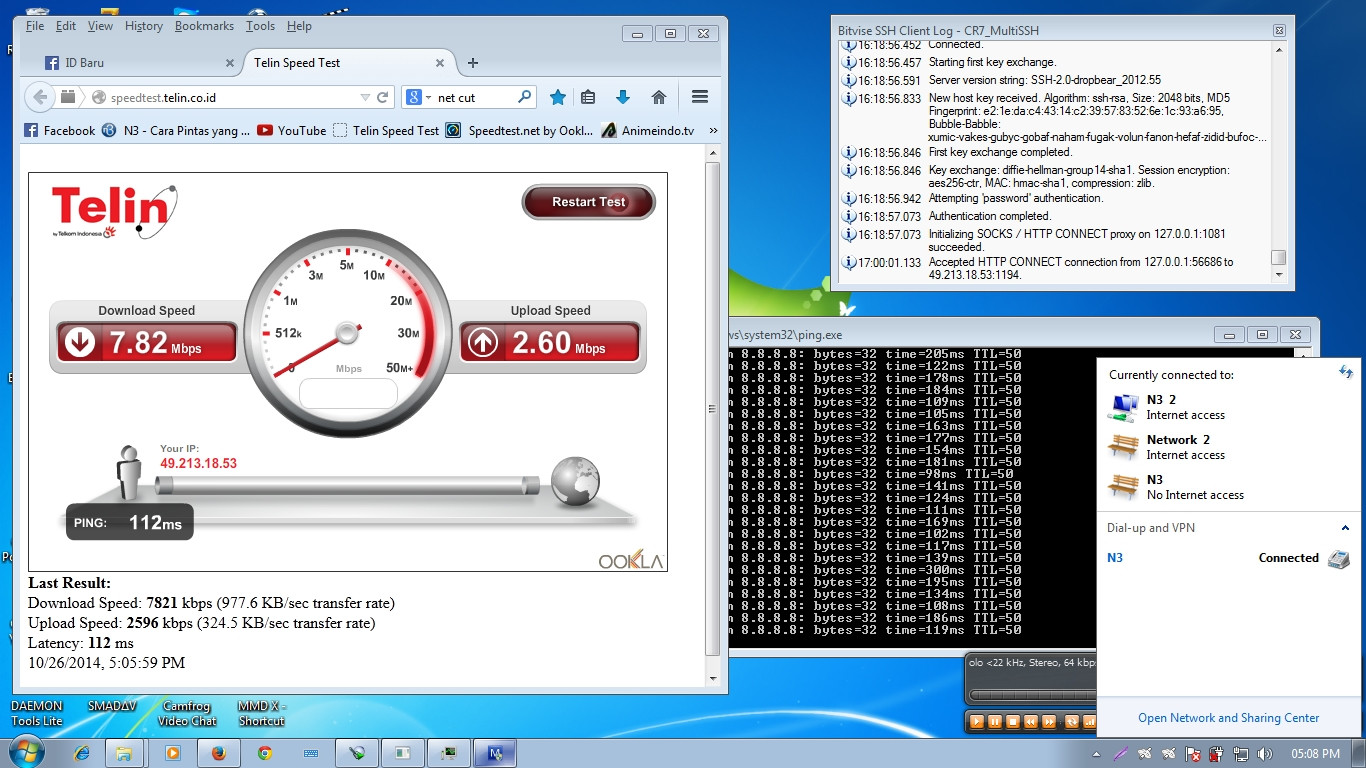Launch Windows Media Player from taskbar

coord(172,753)
